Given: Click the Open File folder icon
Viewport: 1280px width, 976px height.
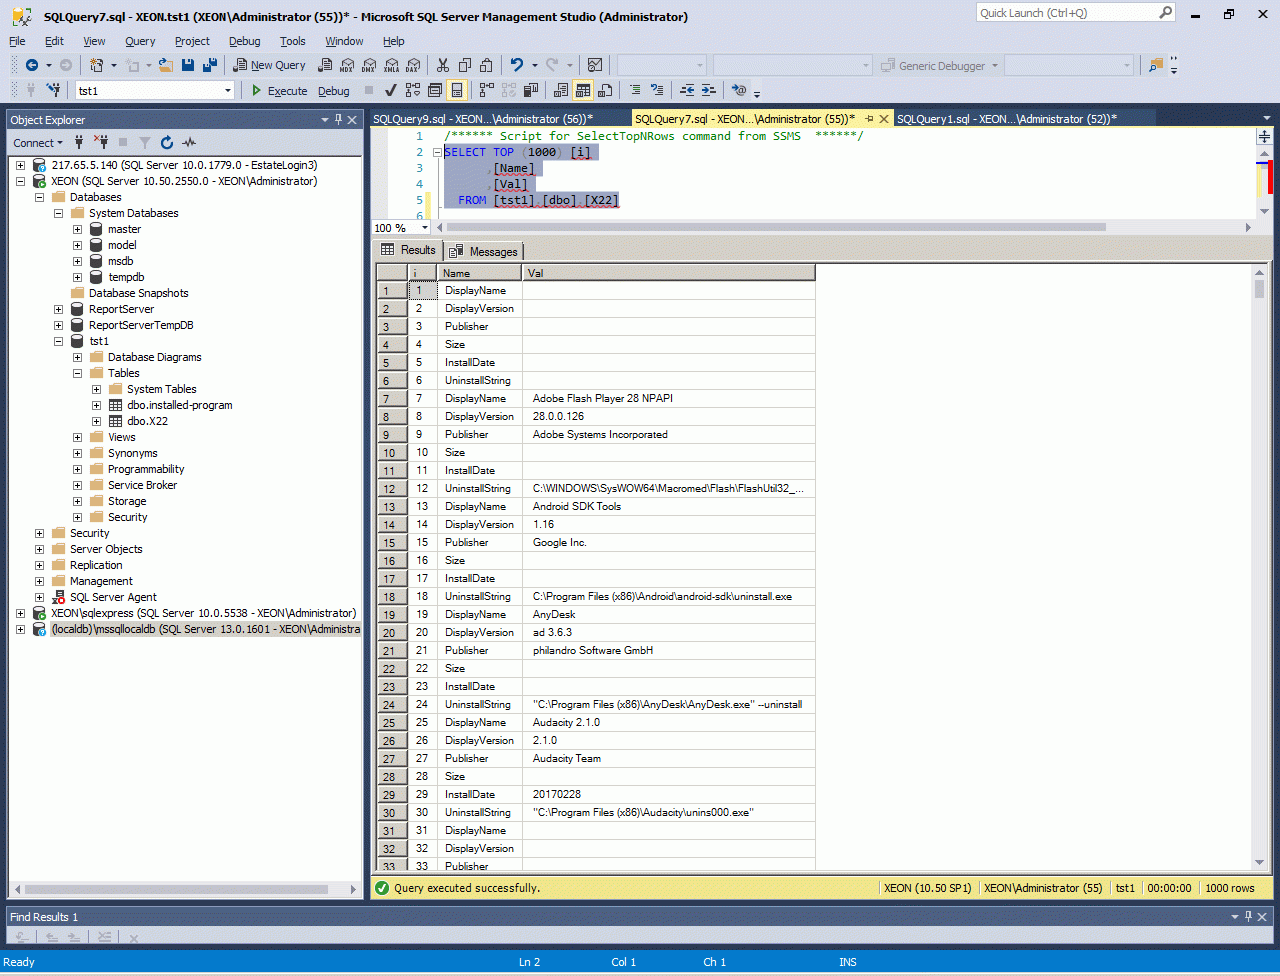Looking at the screenshot, I should click(166, 65).
